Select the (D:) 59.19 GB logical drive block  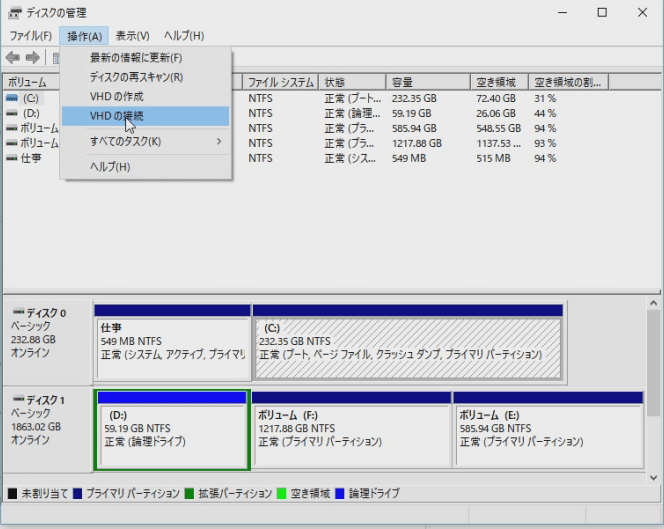[x=172, y=429]
